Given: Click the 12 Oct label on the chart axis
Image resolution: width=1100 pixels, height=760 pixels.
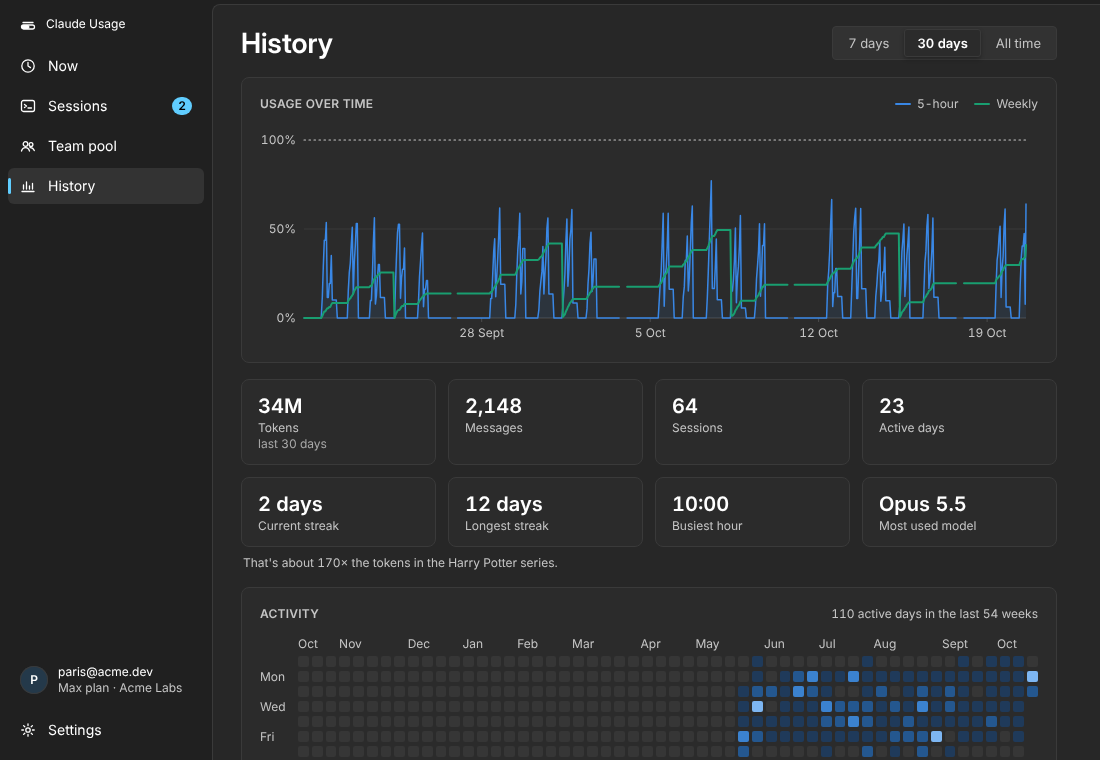Looking at the screenshot, I should coord(819,333).
